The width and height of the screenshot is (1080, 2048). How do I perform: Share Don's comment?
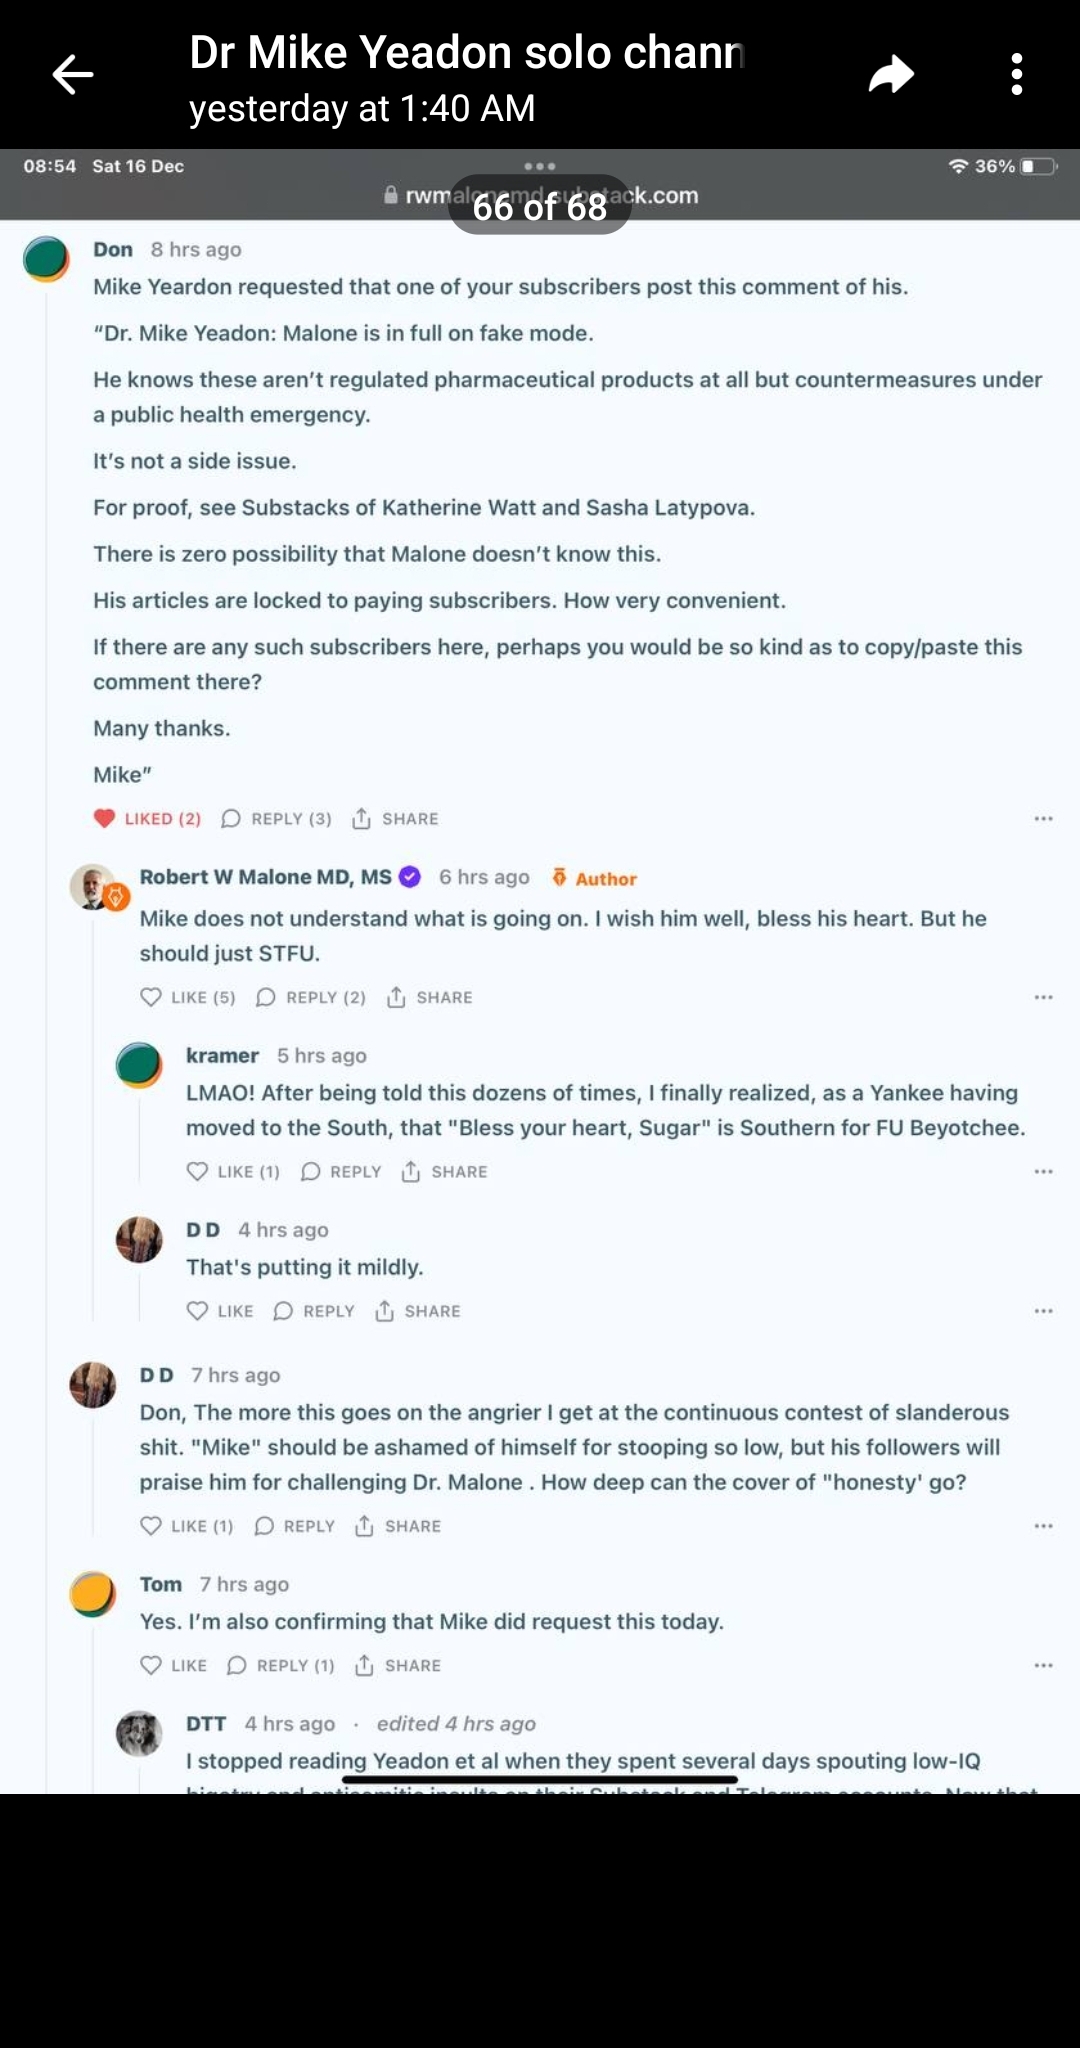pyautogui.click(x=396, y=819)
